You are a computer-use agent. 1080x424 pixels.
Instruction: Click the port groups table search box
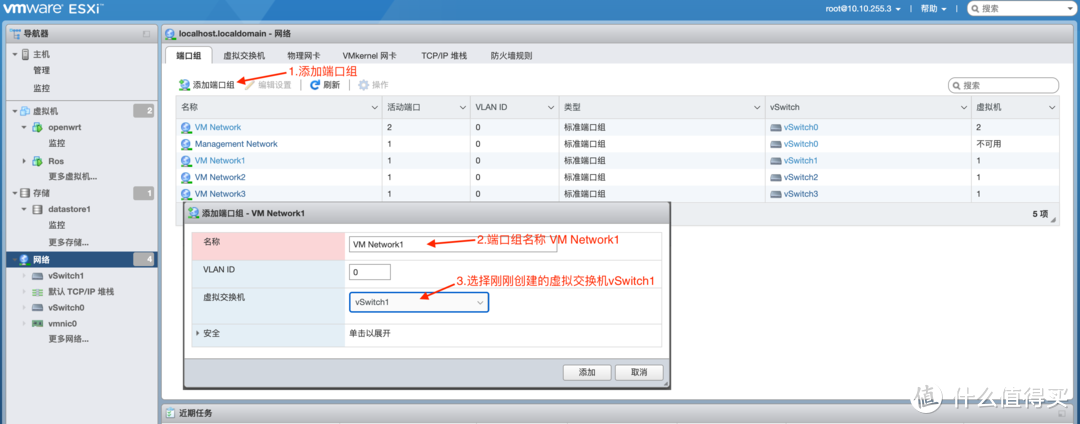[1004, 85]
